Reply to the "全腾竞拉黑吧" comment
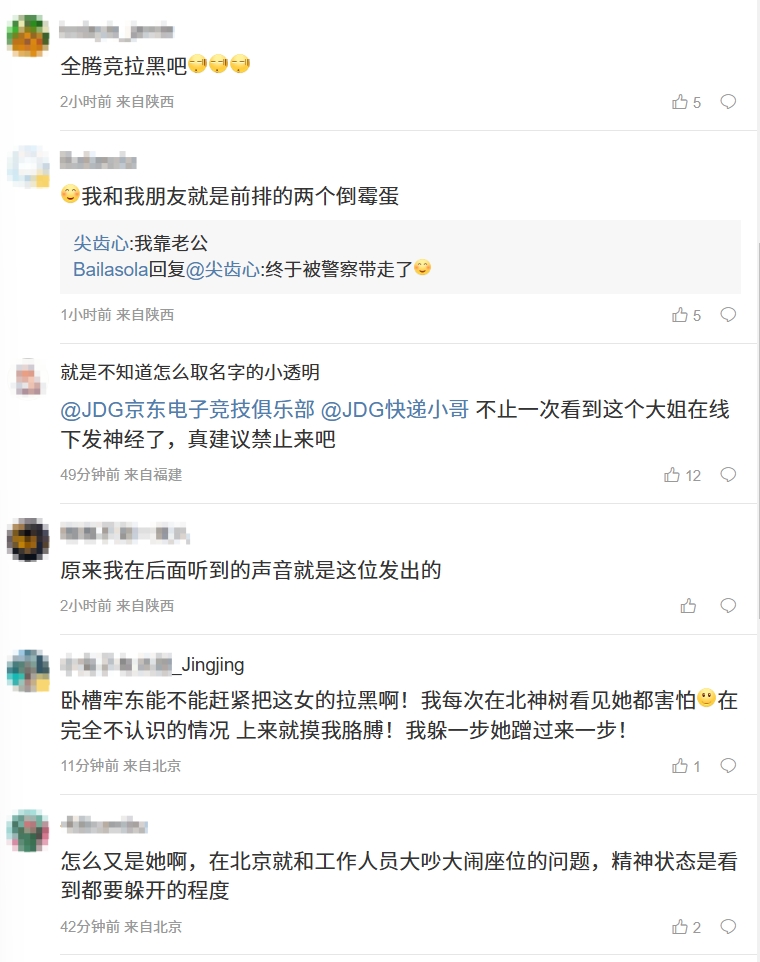The image size is (760, 962). click(x=728, y=102)
